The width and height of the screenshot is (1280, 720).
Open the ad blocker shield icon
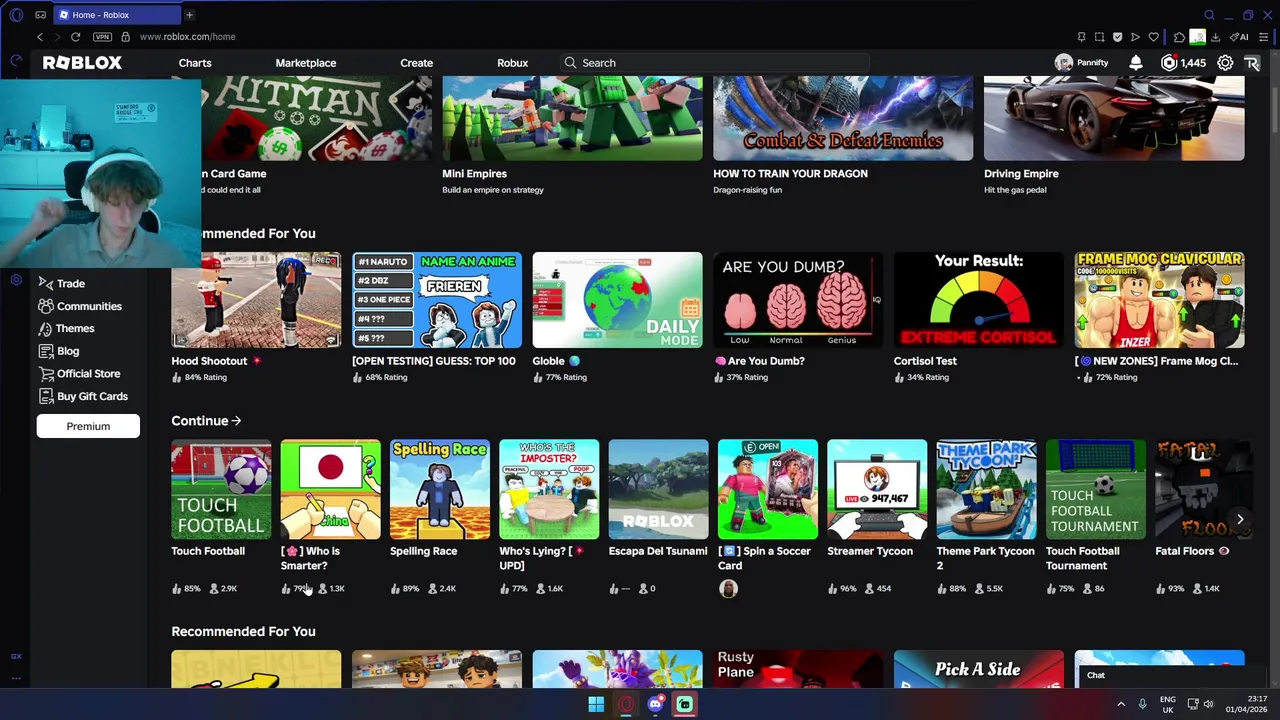coord(1117,37)
